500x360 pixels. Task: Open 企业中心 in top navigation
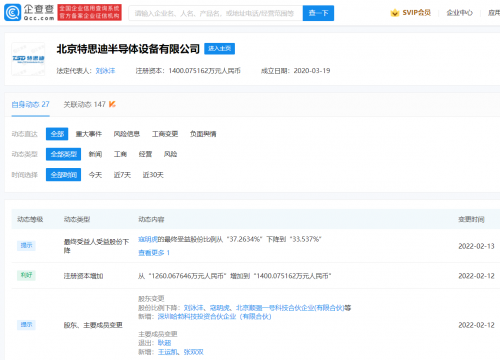coord(459,13)
